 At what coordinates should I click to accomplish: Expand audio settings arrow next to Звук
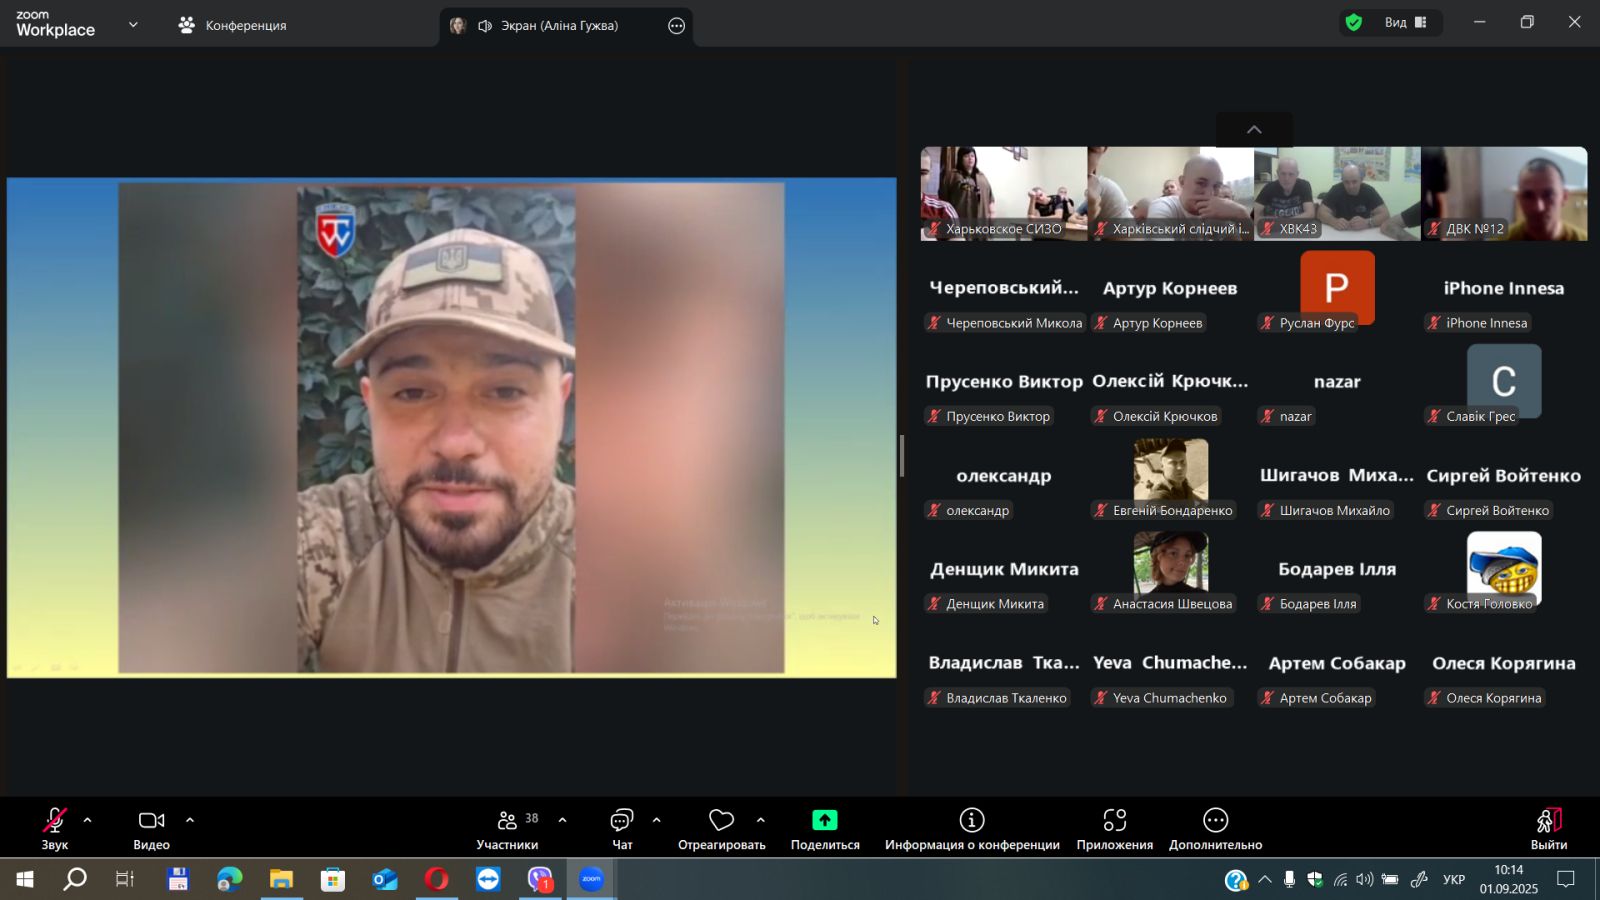[88, 820]
